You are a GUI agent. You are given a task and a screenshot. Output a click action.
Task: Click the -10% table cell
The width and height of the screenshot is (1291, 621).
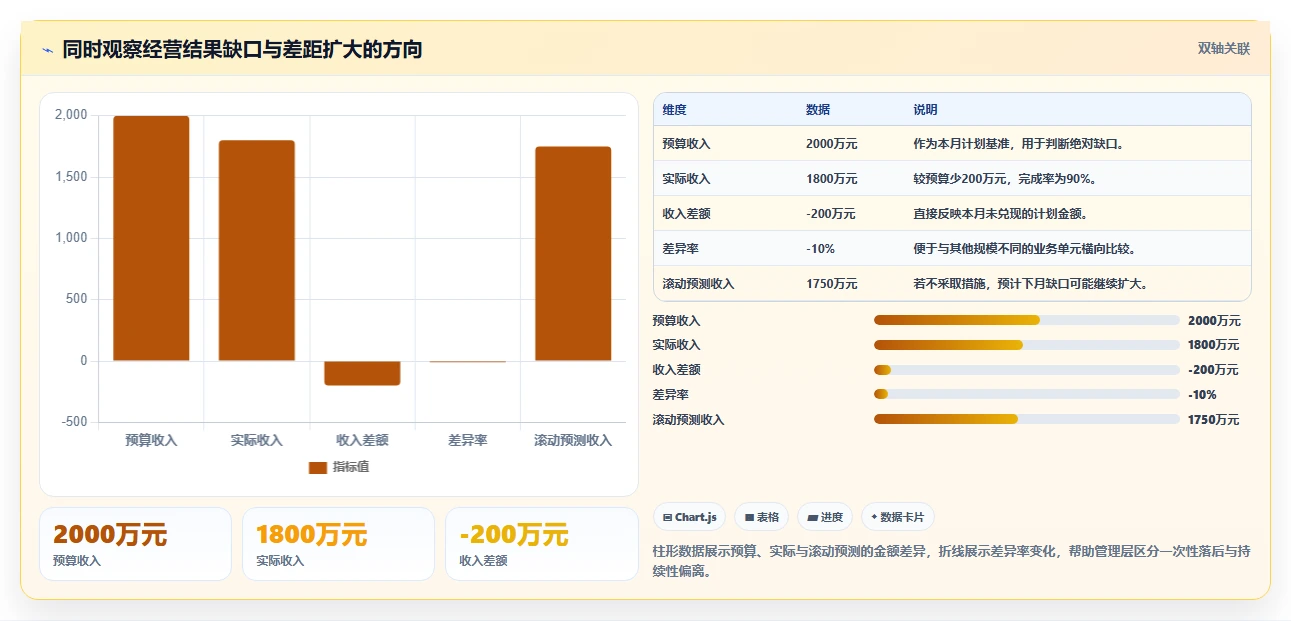(x=820, y=249)
